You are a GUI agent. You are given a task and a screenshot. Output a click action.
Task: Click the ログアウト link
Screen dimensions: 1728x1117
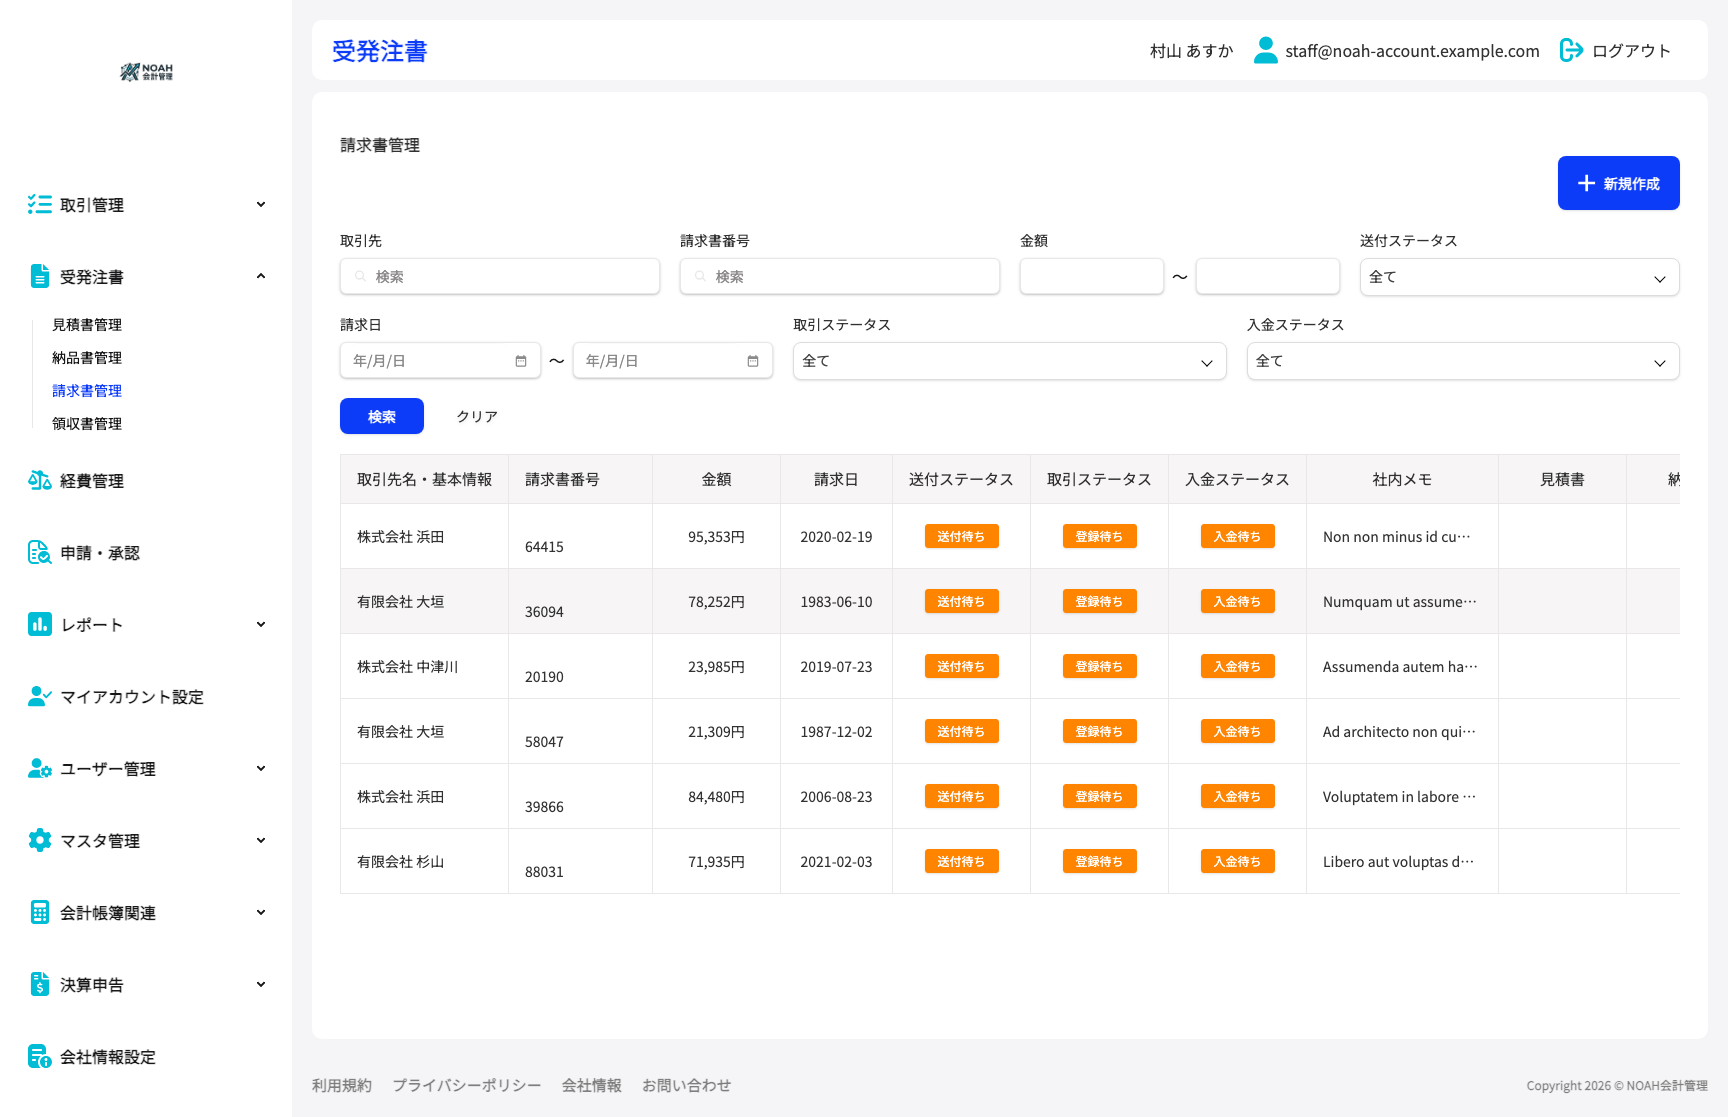(x=1631, y=51)
